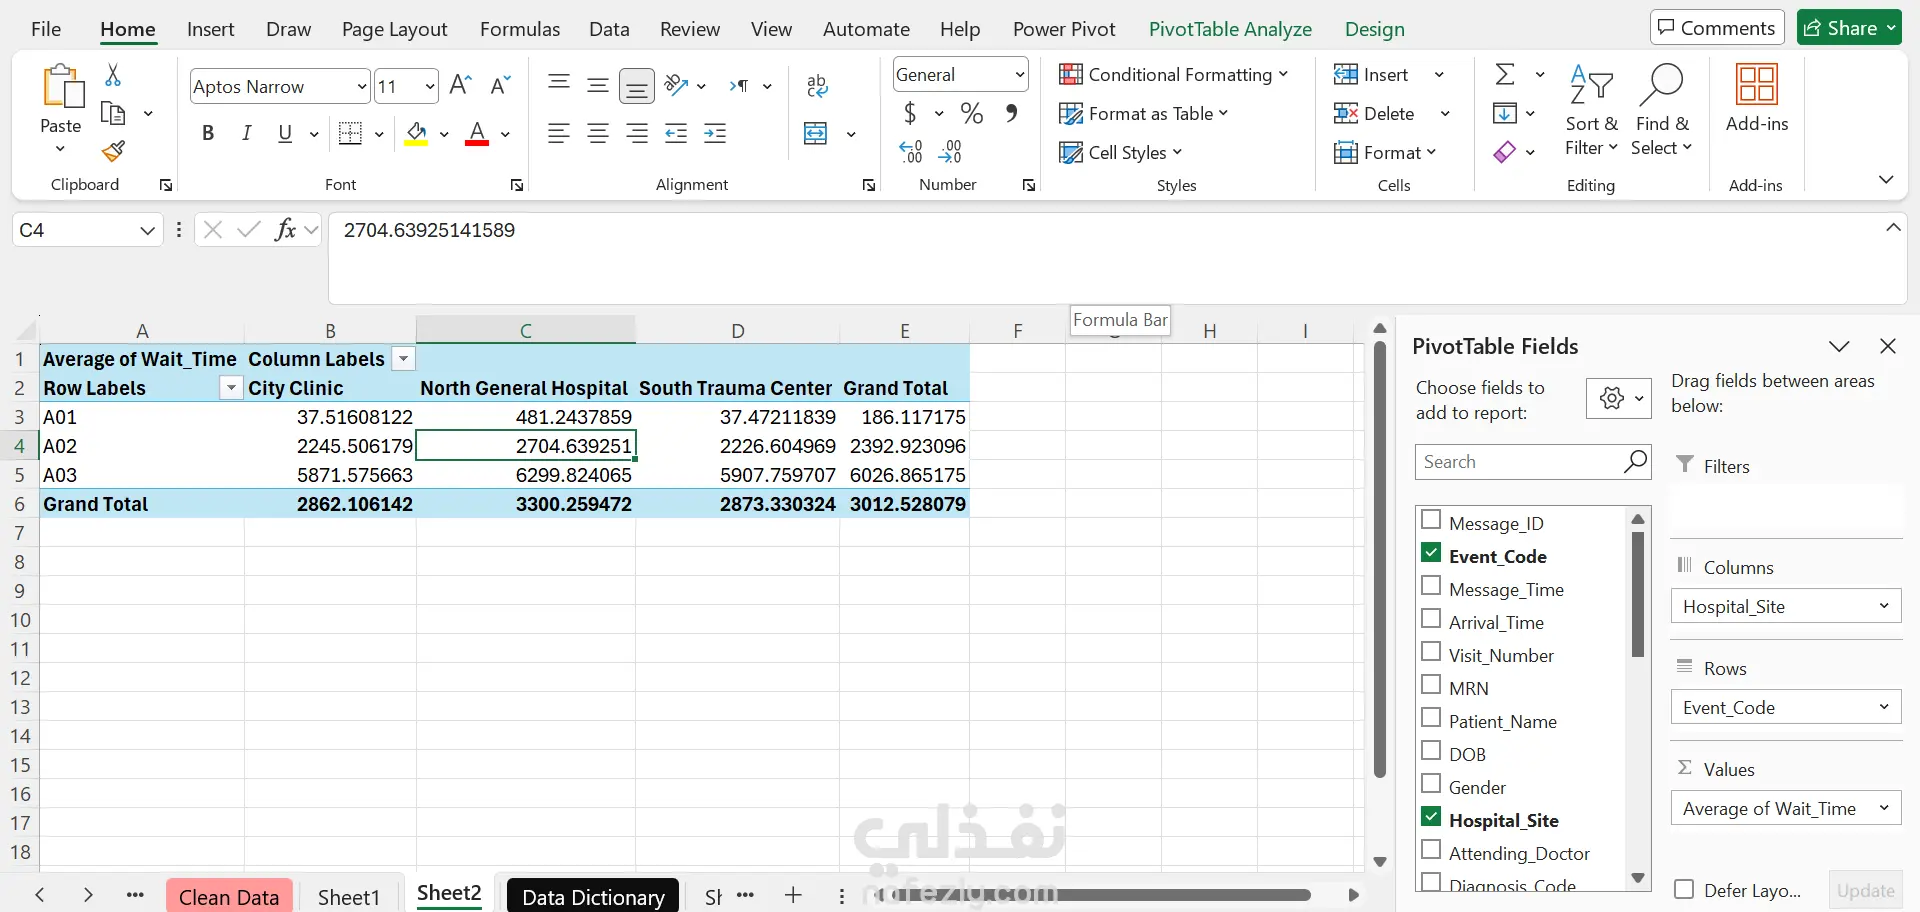Apply Comma Style format
The height and width of the screenshot is (912, 1920).
pos(1012,113)
